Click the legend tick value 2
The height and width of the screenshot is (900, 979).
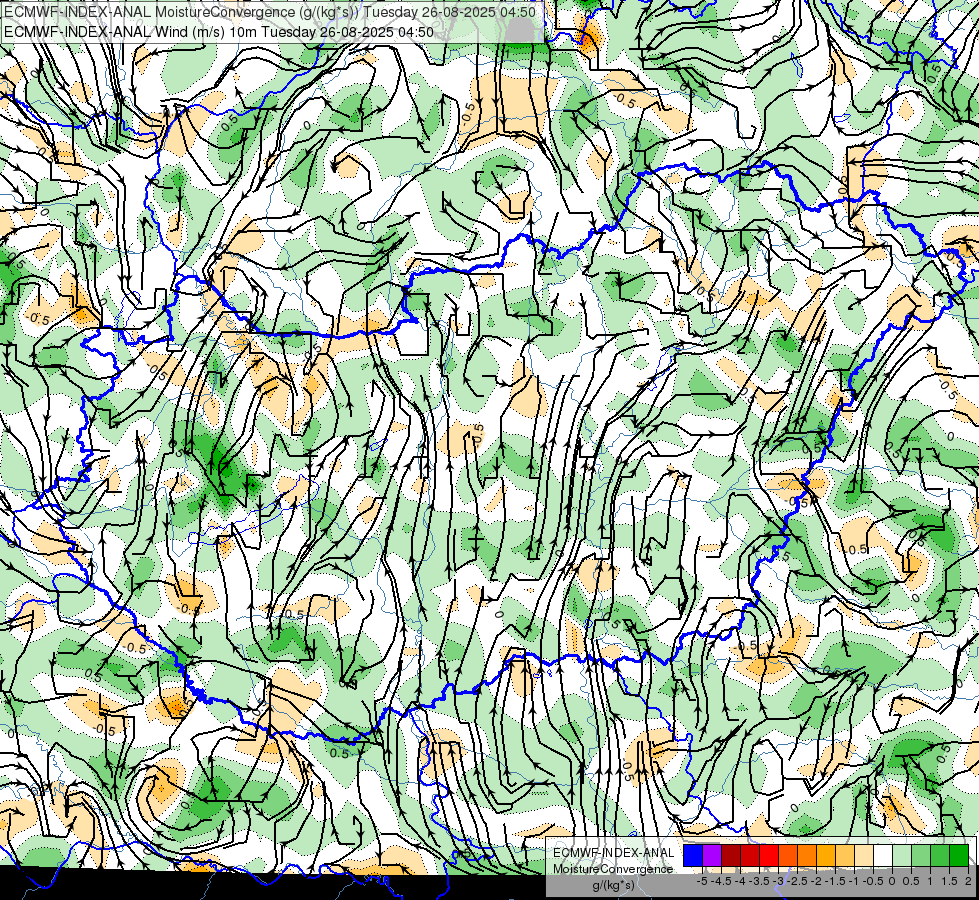click(x=968, y=881)
